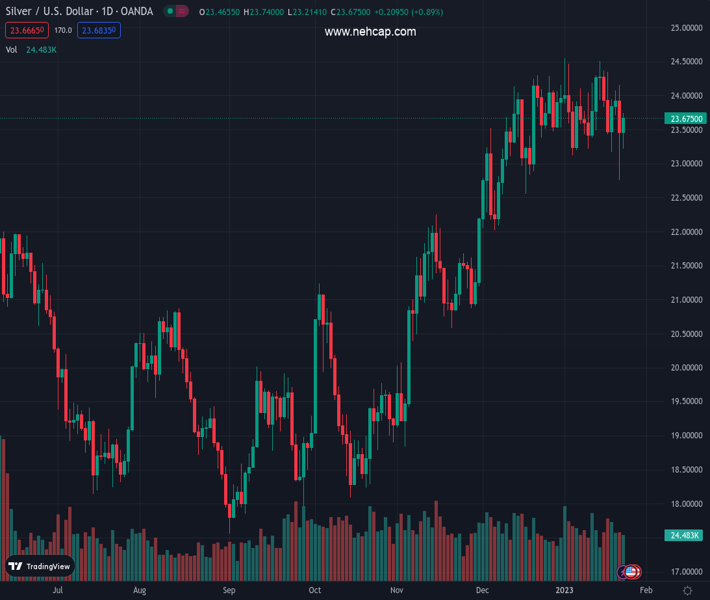Viewport: 710px width, 600px height.
Task: Click the volume label 24.483K on axis
Action: coord(683,536)
